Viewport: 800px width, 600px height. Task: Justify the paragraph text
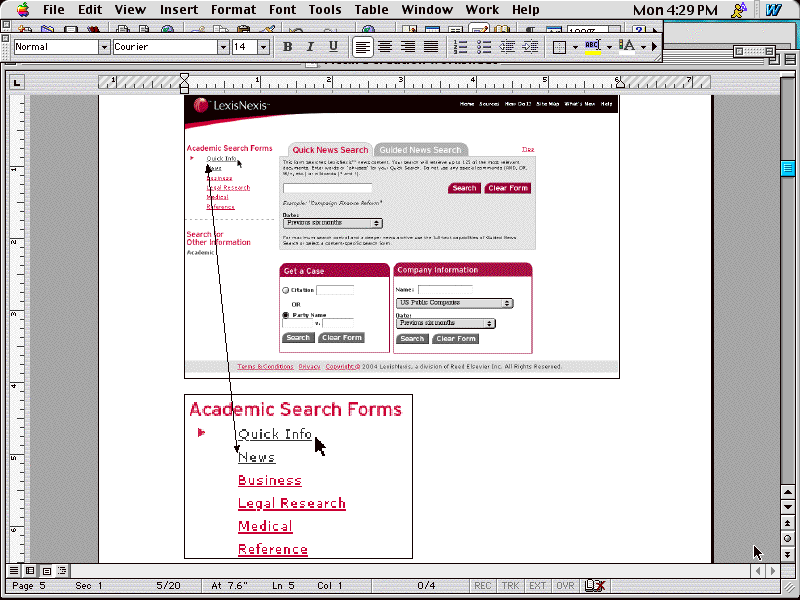point(431,47)
